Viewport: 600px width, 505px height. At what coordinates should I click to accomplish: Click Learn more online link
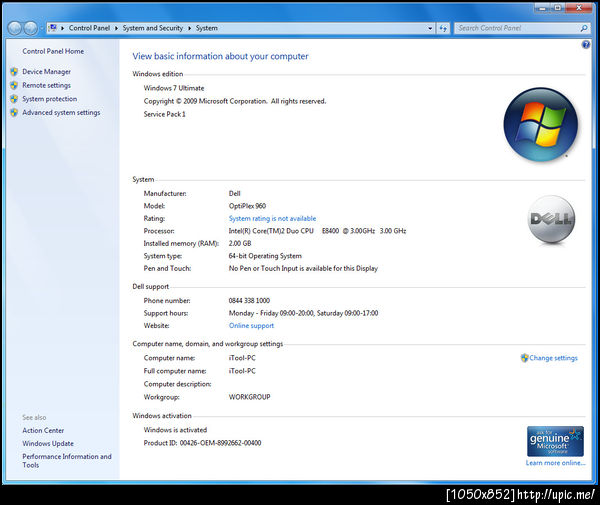[555, 463]
